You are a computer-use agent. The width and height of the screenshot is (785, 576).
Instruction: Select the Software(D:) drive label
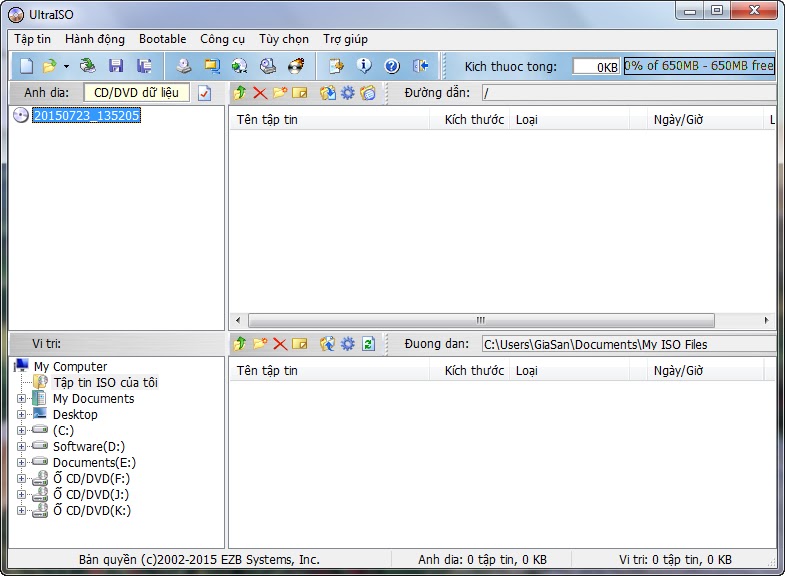(x=89, y=446)
